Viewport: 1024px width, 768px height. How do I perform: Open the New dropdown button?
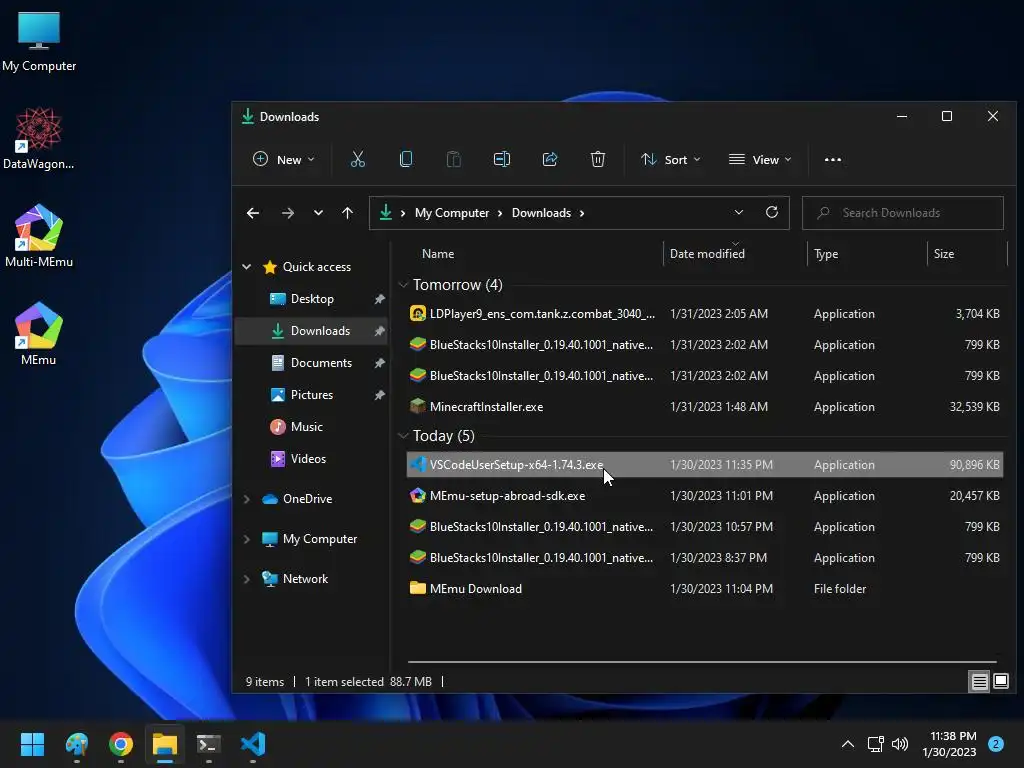click(283, 159)
